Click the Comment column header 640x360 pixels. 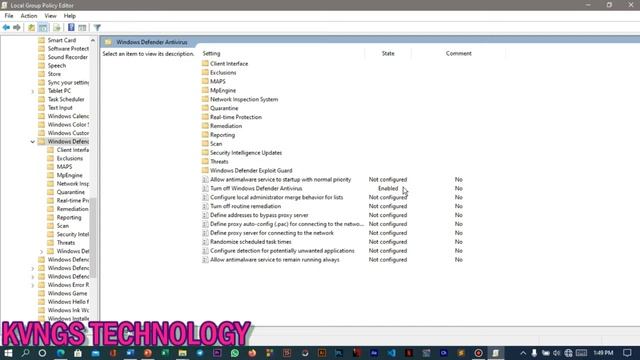(x=458, y=53)
